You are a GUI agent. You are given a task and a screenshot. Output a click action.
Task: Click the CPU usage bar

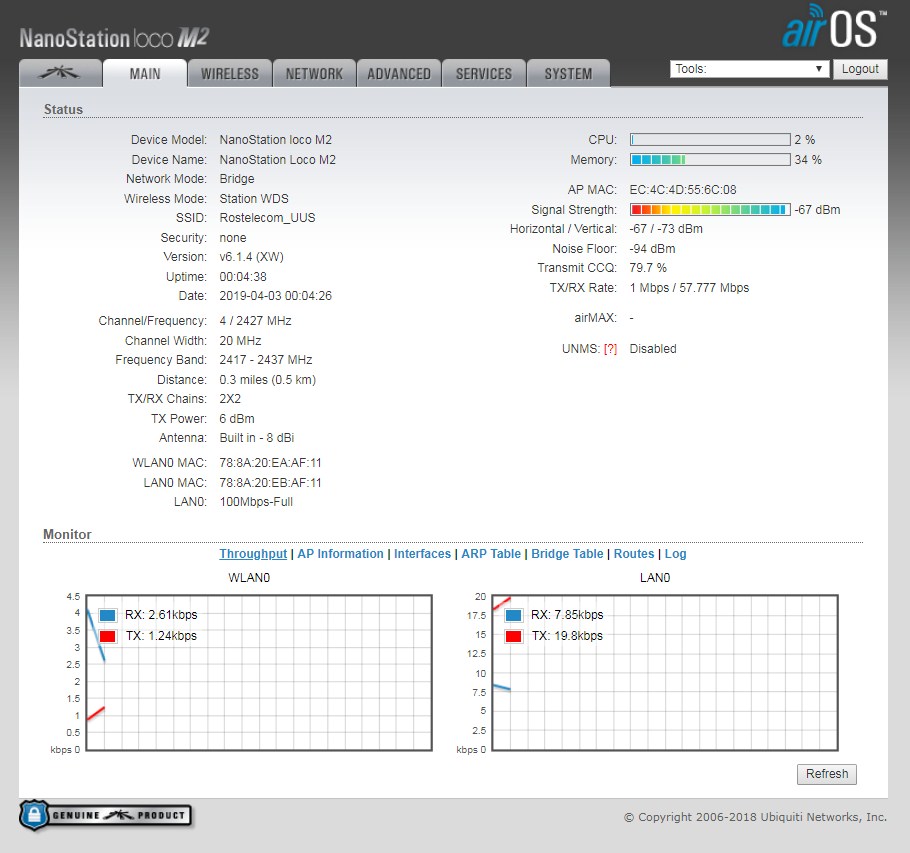710,140
